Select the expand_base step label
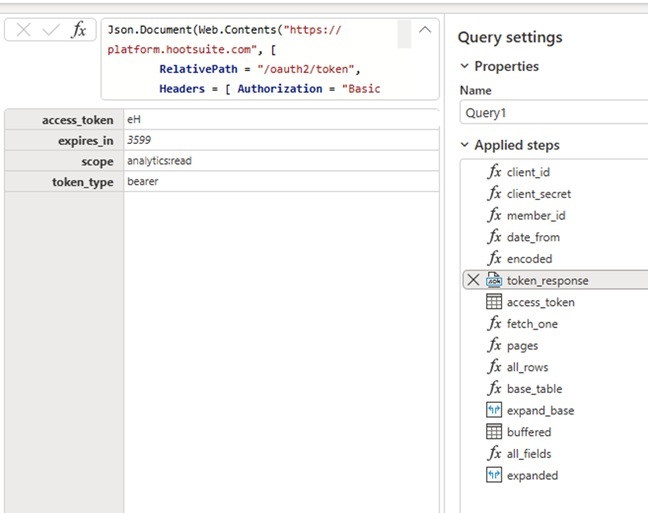 point(541,410)
